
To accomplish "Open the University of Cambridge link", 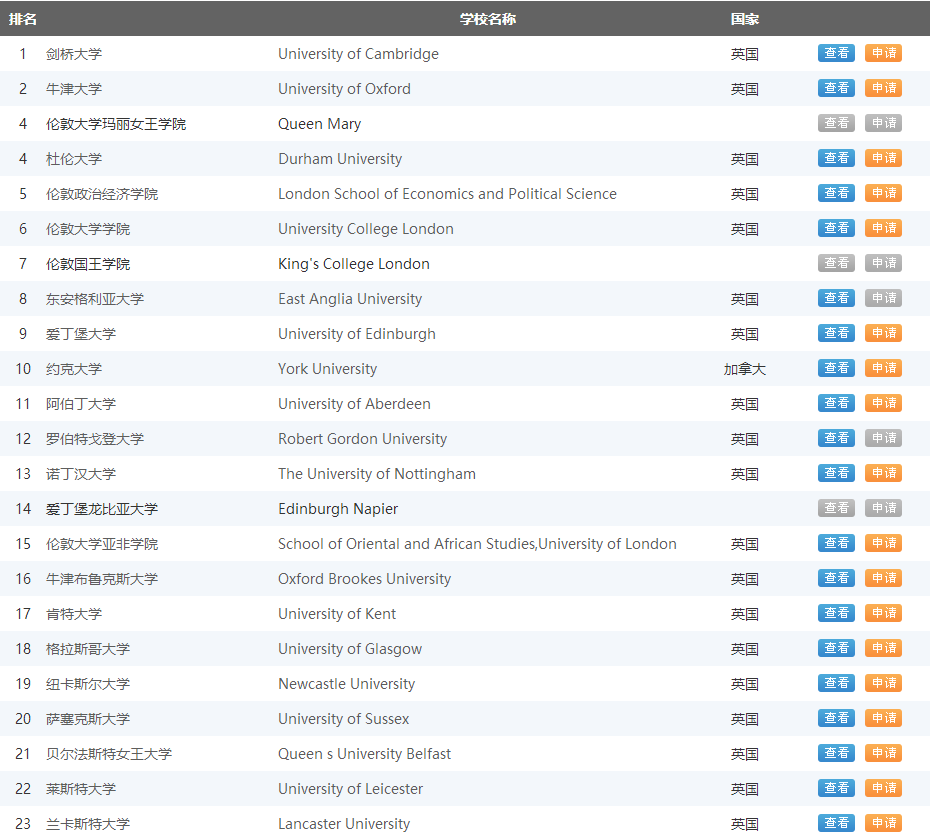I will coord(358,54).
